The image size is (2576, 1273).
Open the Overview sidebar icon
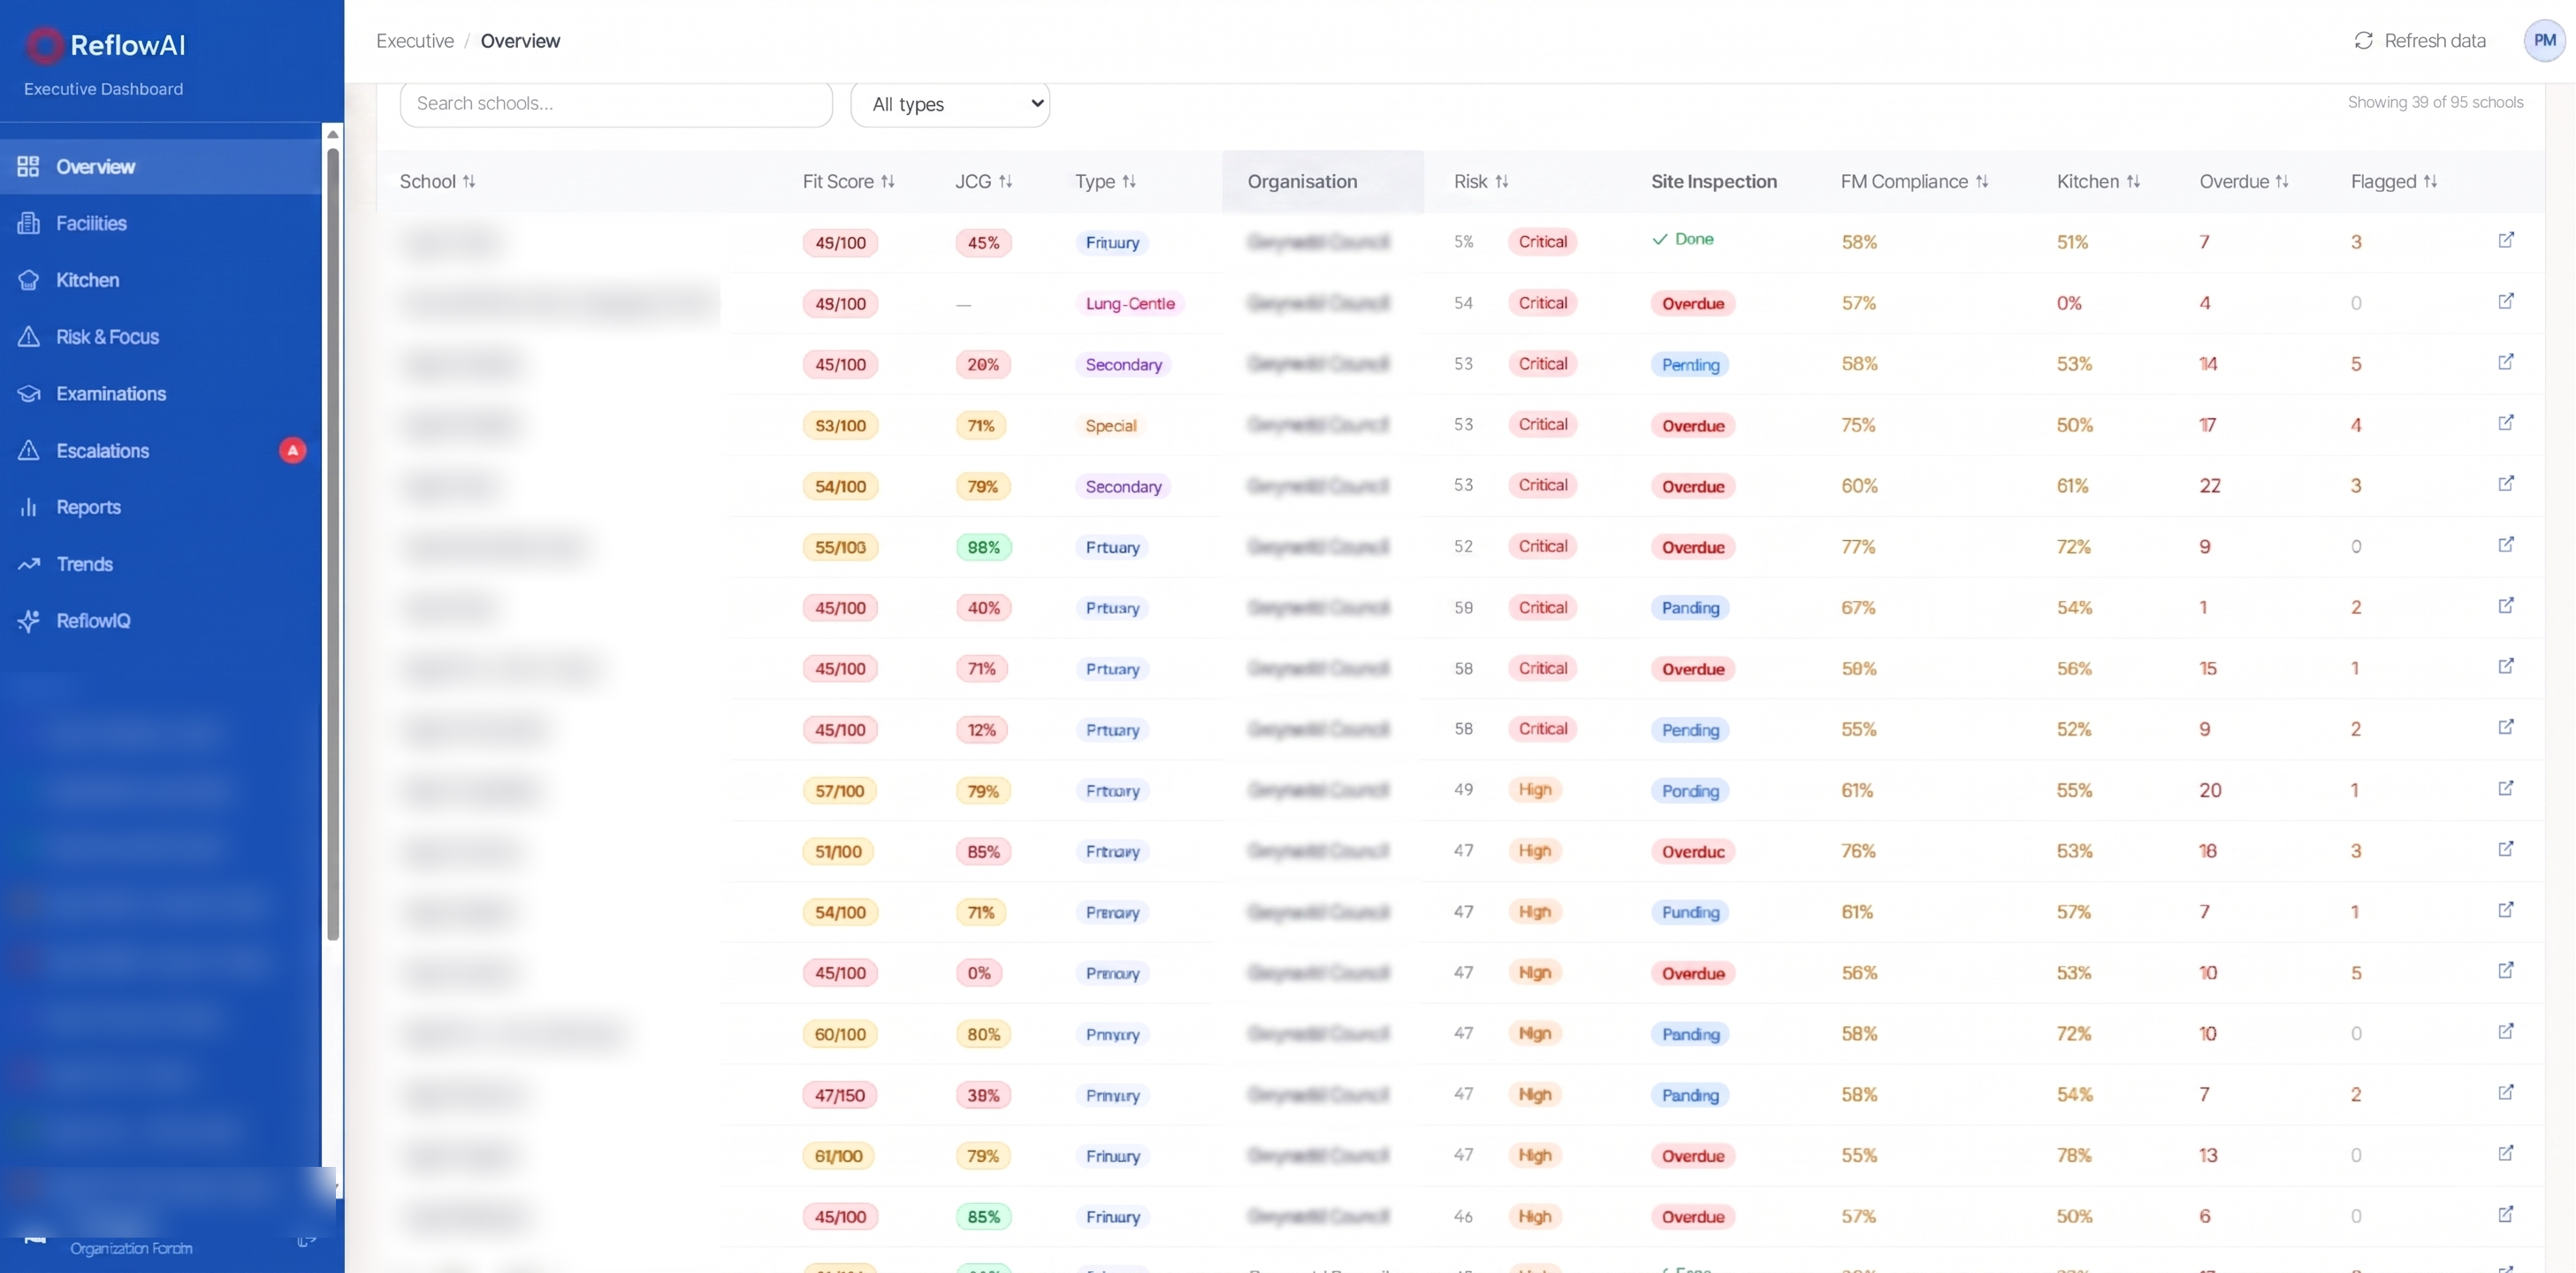pyautogui.click(x=28, y=167)
